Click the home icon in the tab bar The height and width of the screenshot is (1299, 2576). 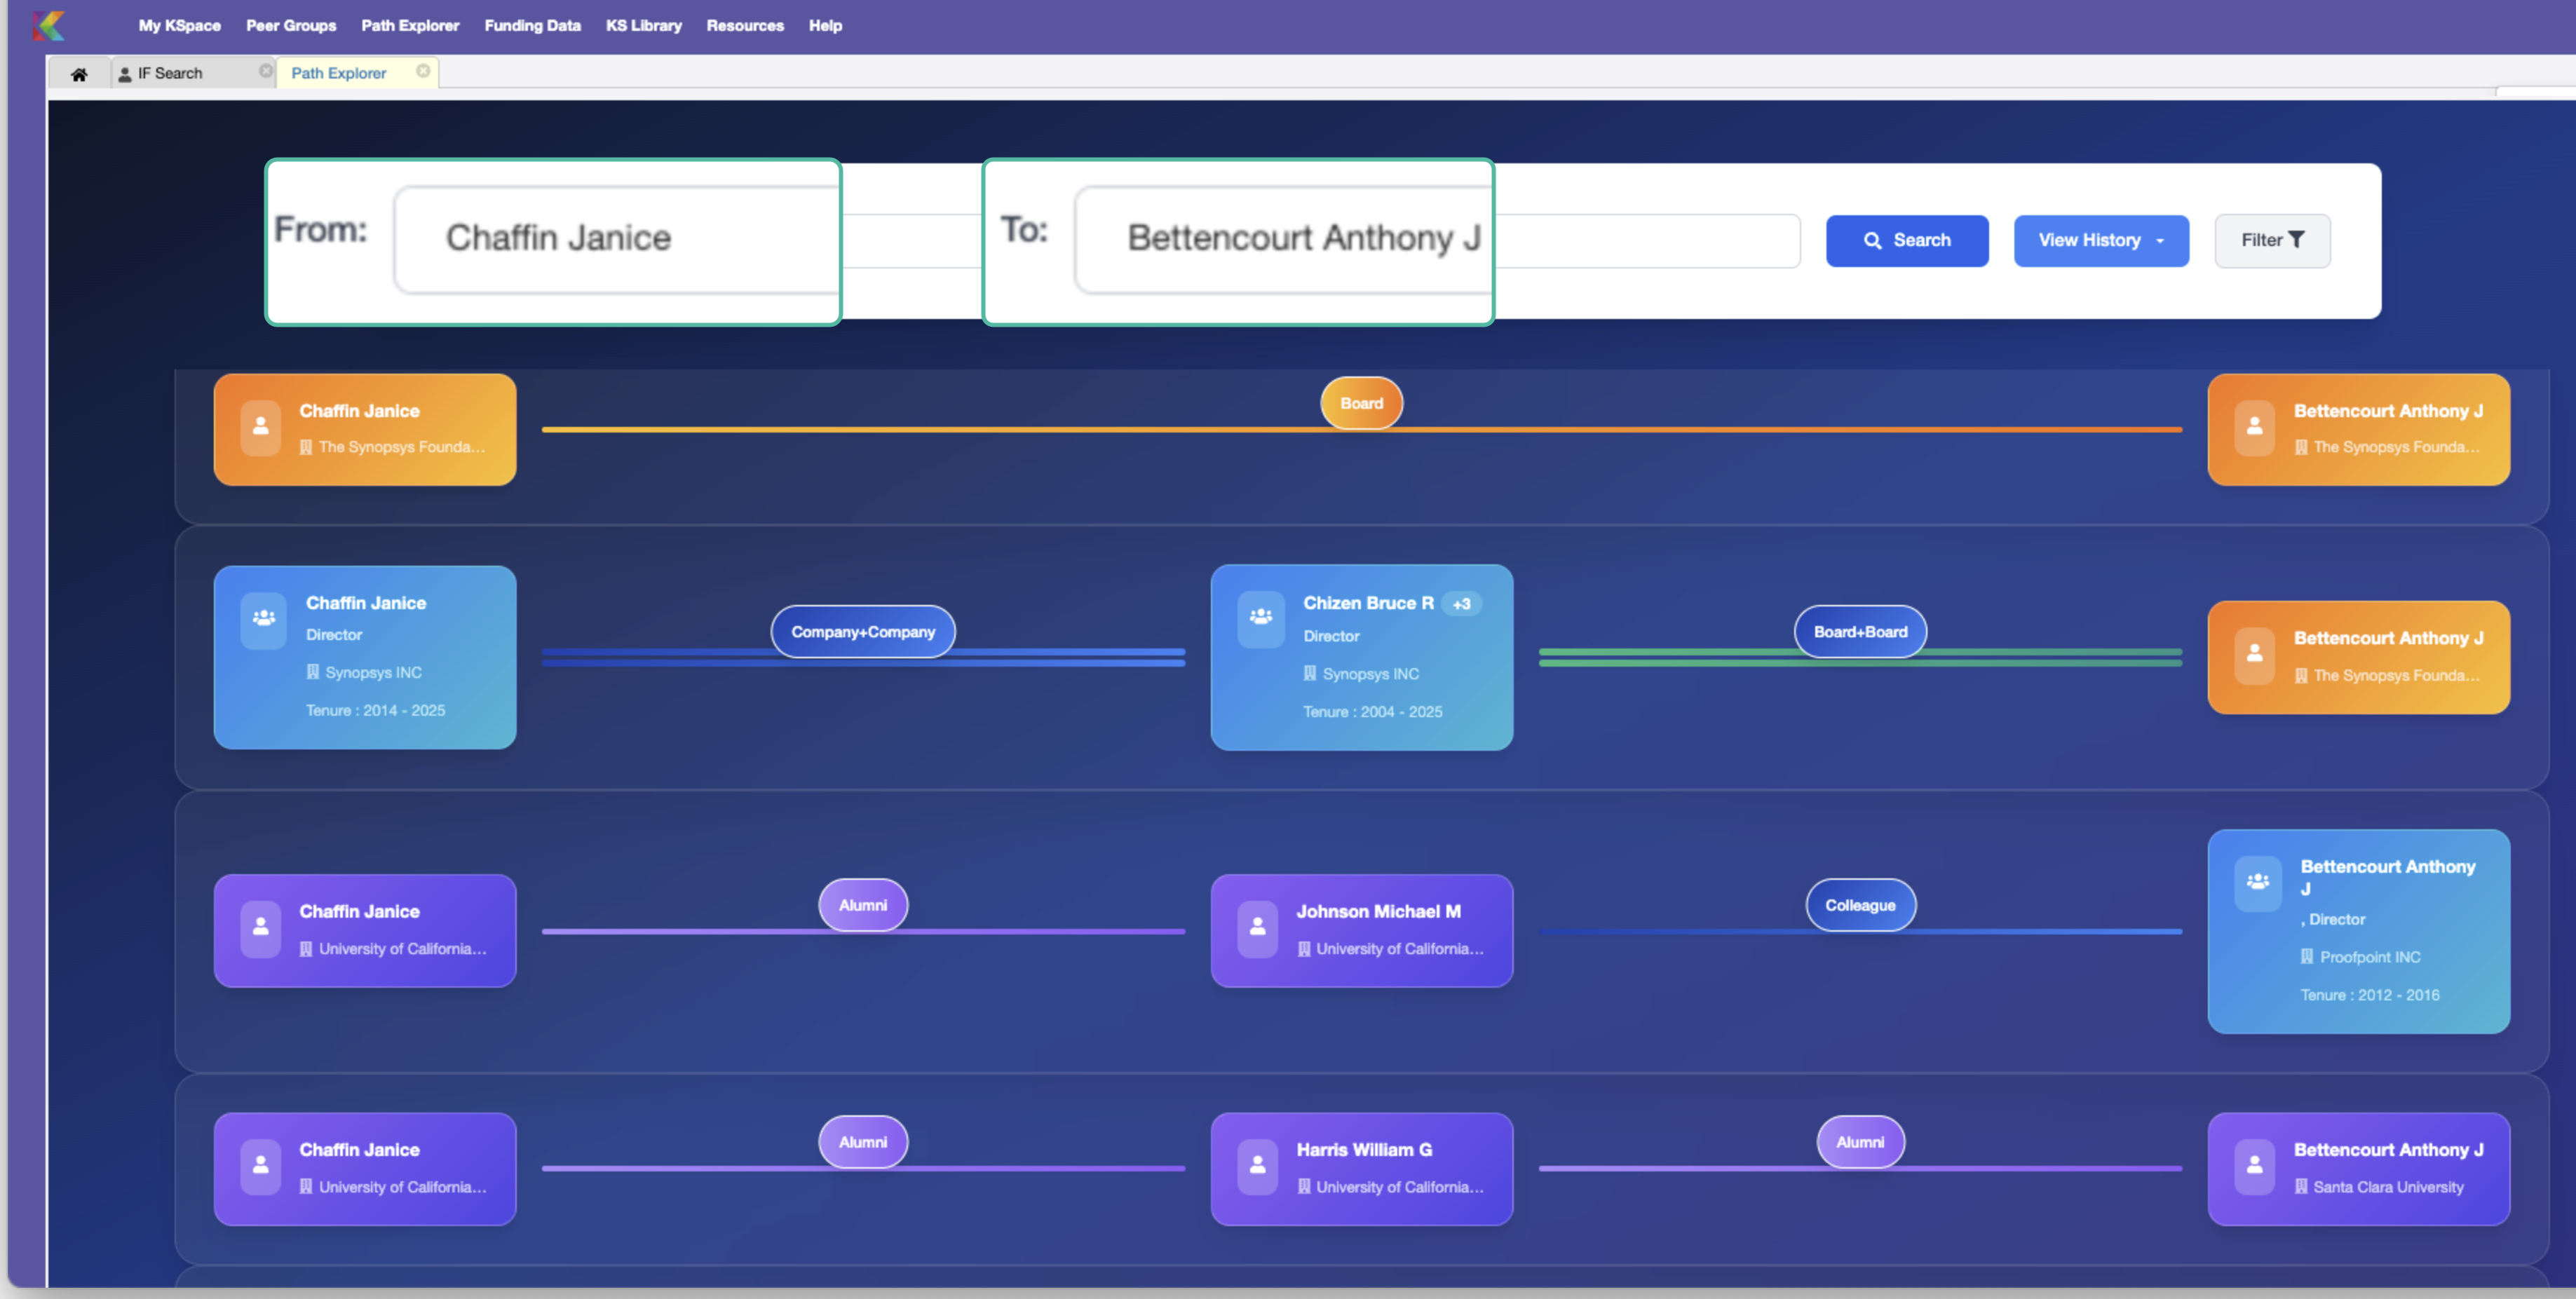click(x=79, y=73)
